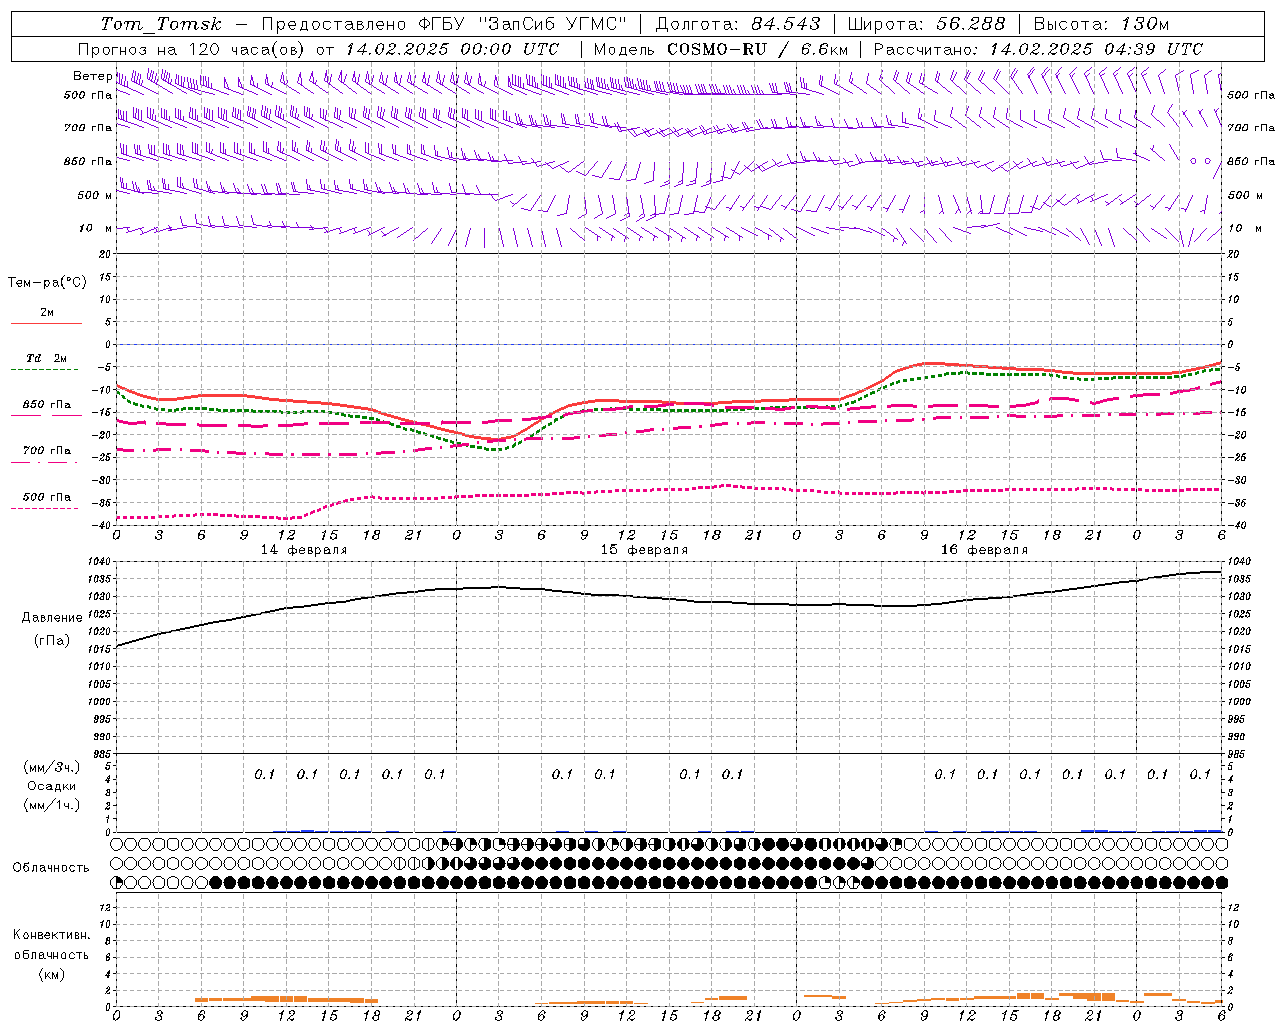Click the (мм/1ч.) precipitation unit label

click(52, 805)
